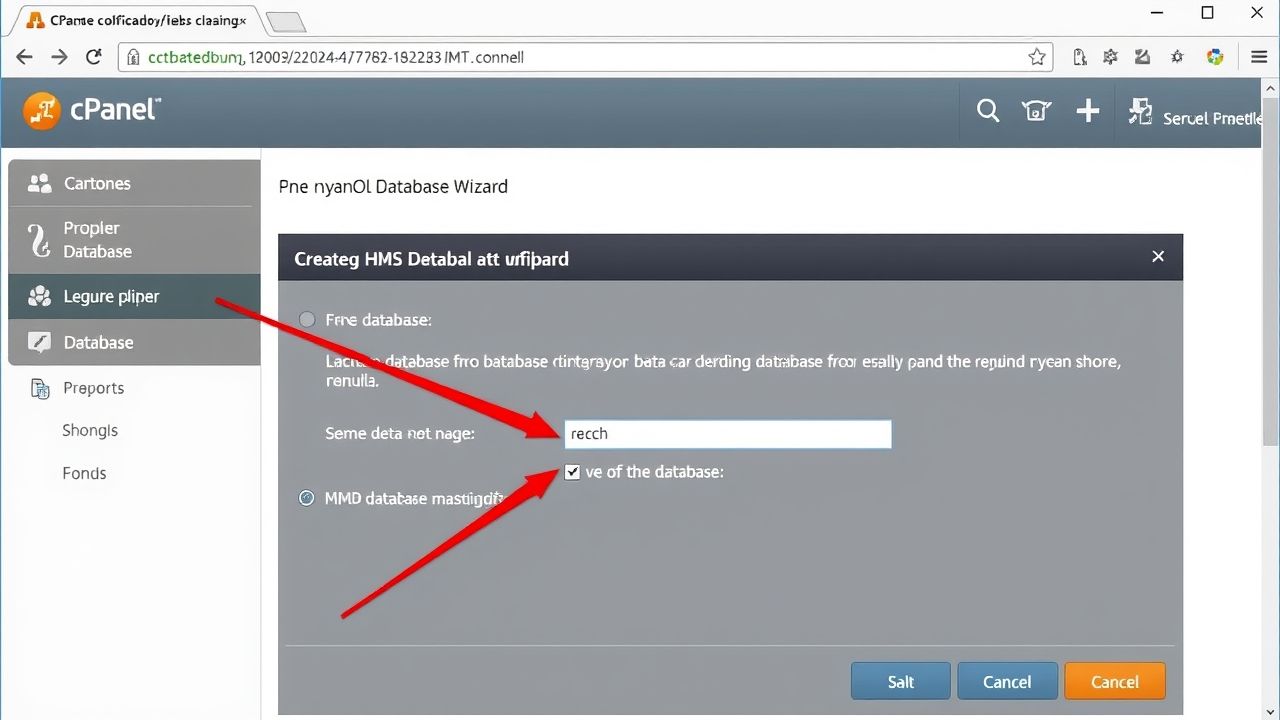
Task: Click the cPanel logo
Action: (x=91, y=110)
